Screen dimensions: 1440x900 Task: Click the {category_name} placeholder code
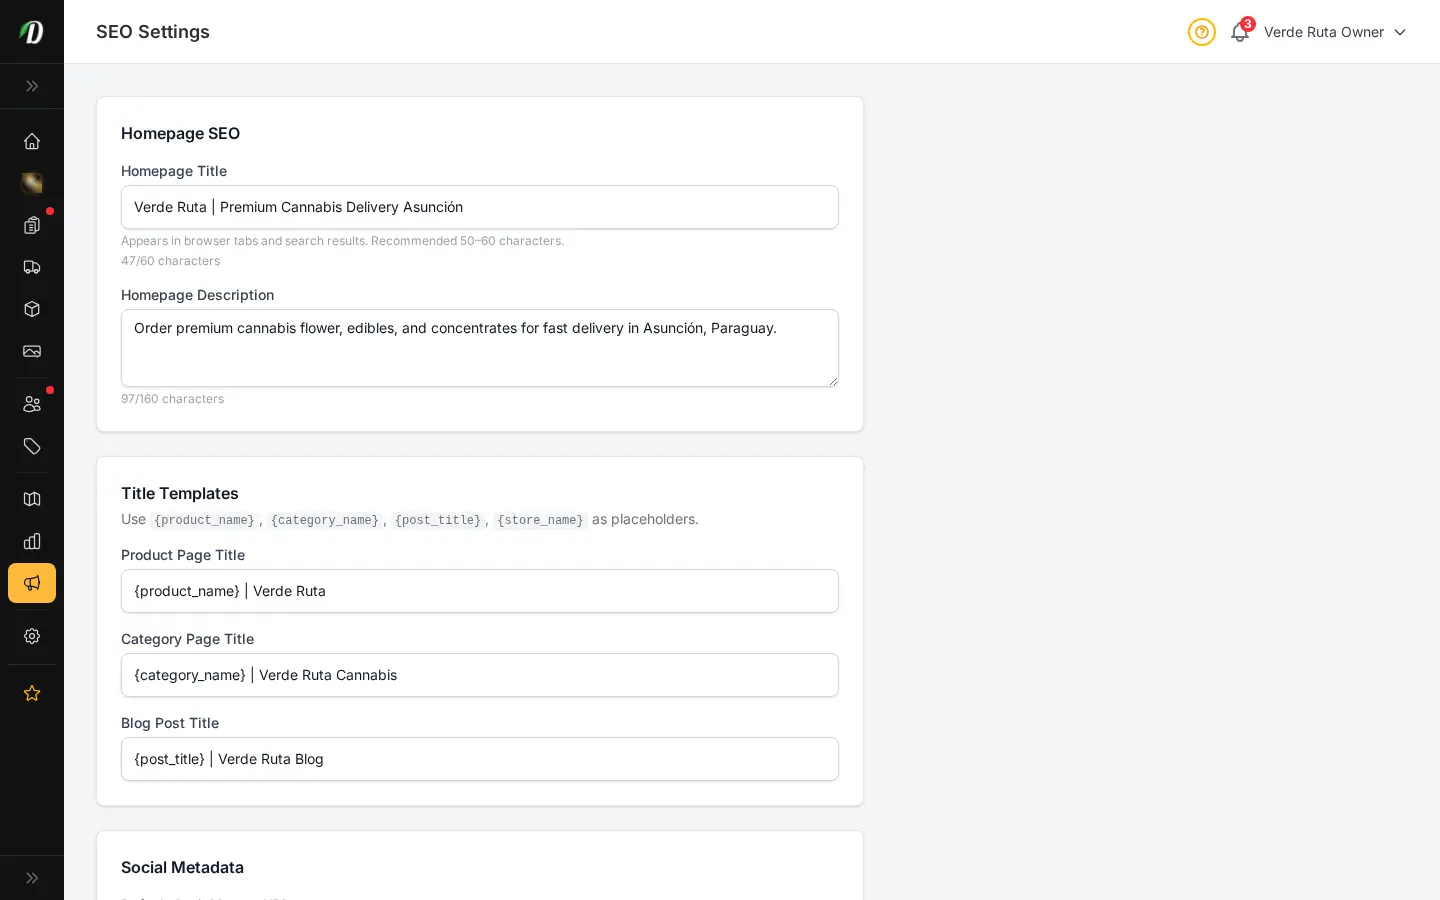pos(325,520)
